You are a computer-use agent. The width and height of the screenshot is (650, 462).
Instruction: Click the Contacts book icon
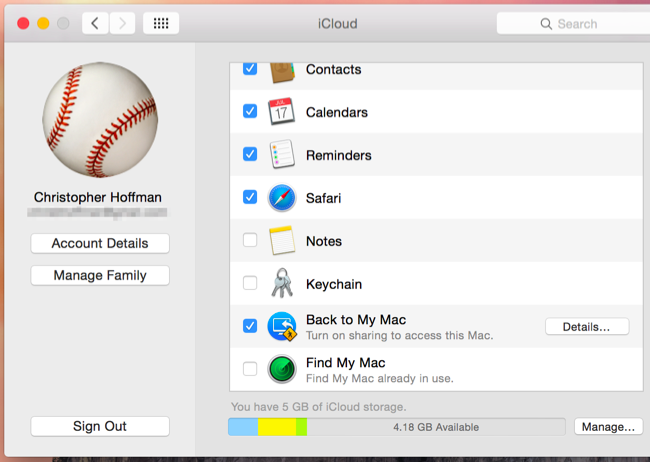coord(281,71)
